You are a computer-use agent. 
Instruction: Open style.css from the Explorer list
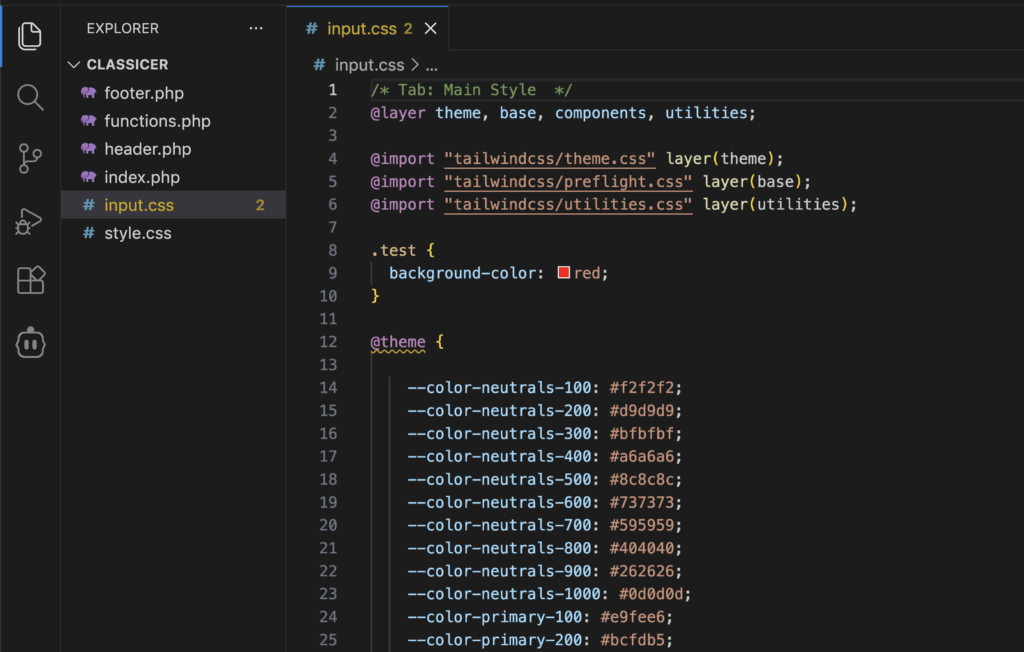coord(137,233)
